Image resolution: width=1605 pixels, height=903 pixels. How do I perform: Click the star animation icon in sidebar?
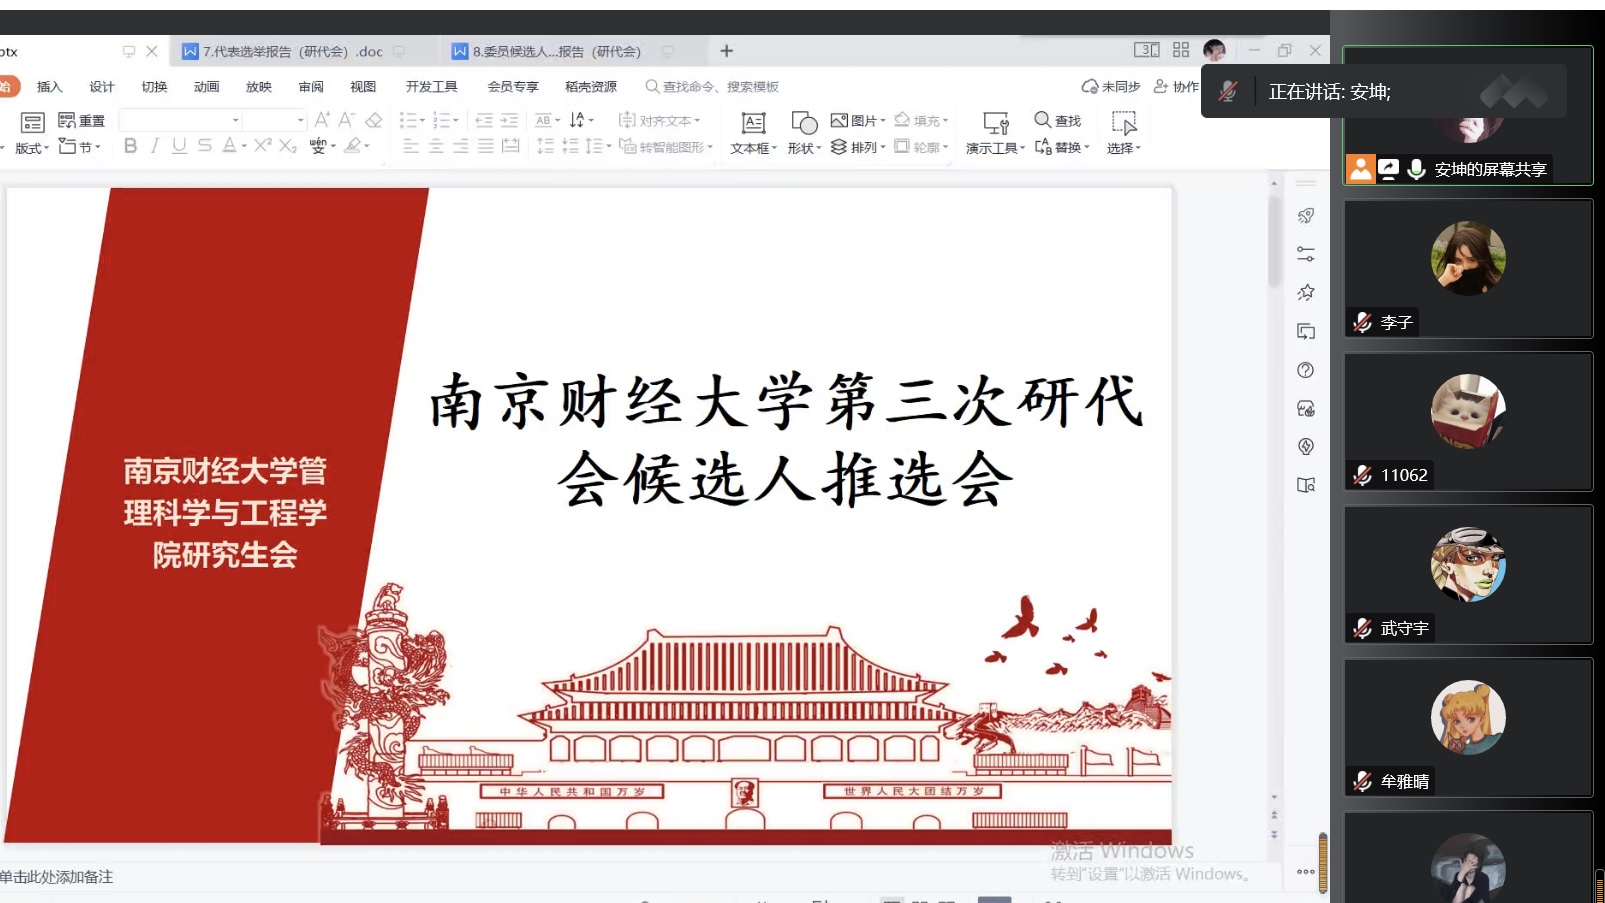pyautogui.click(x=1305, y=293)
